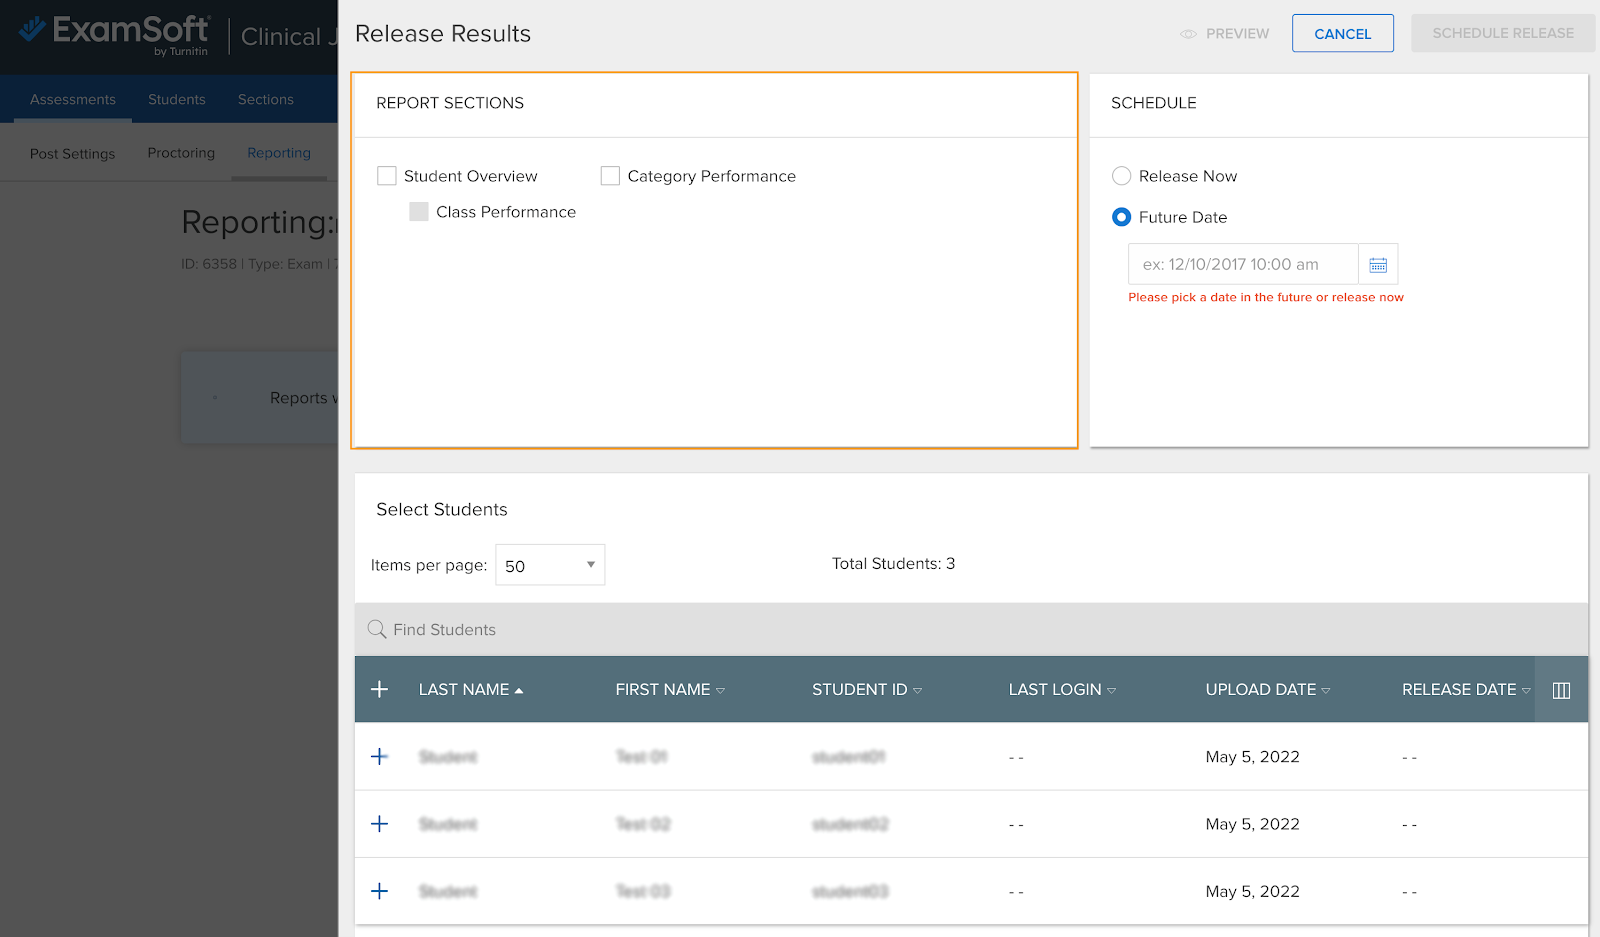Check the Student Overview checkbox
The height and width of the screenshot is (937, 1600).
(x=387, y=175)
